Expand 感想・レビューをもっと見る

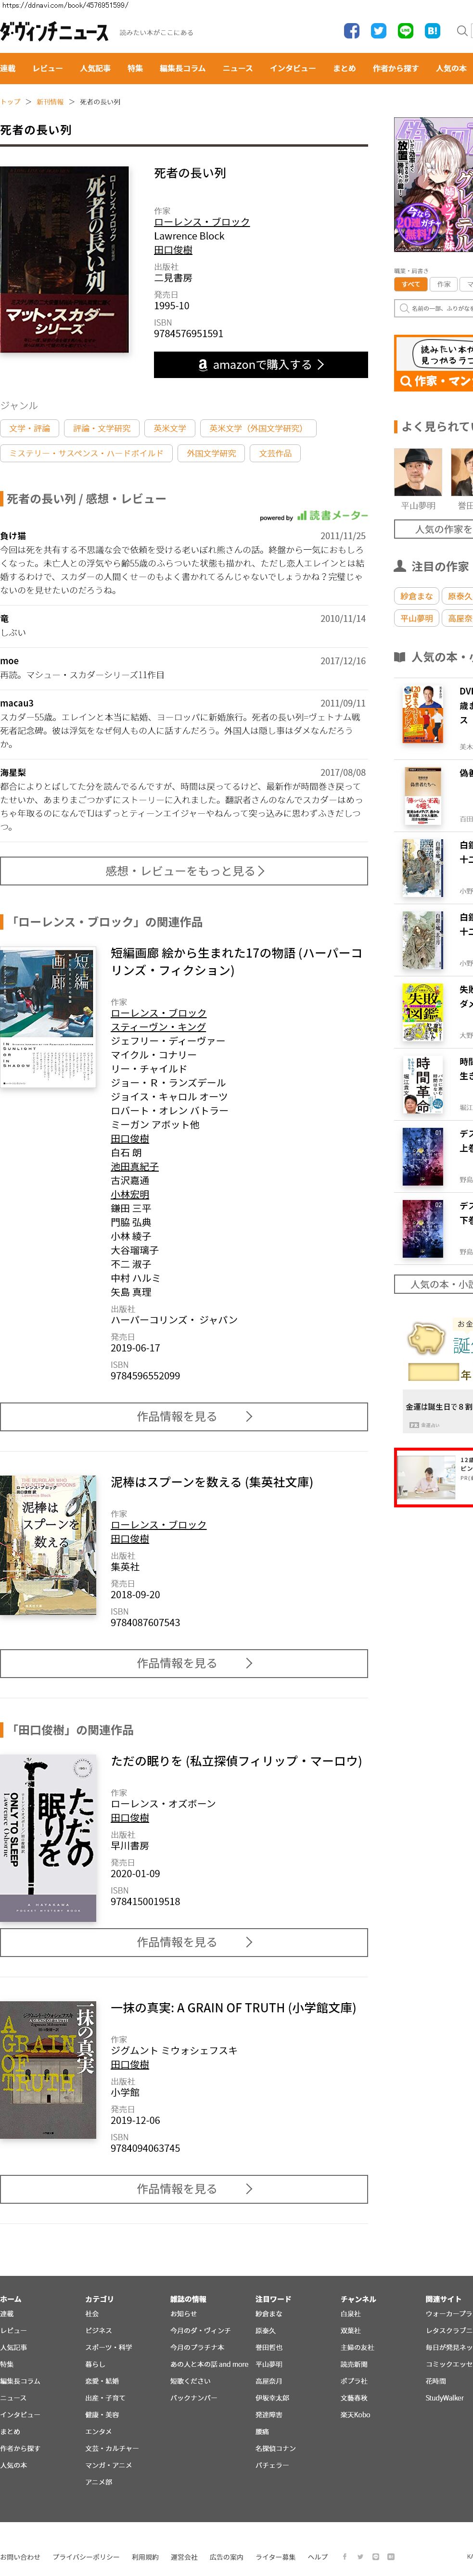click(x=184, y=871)
